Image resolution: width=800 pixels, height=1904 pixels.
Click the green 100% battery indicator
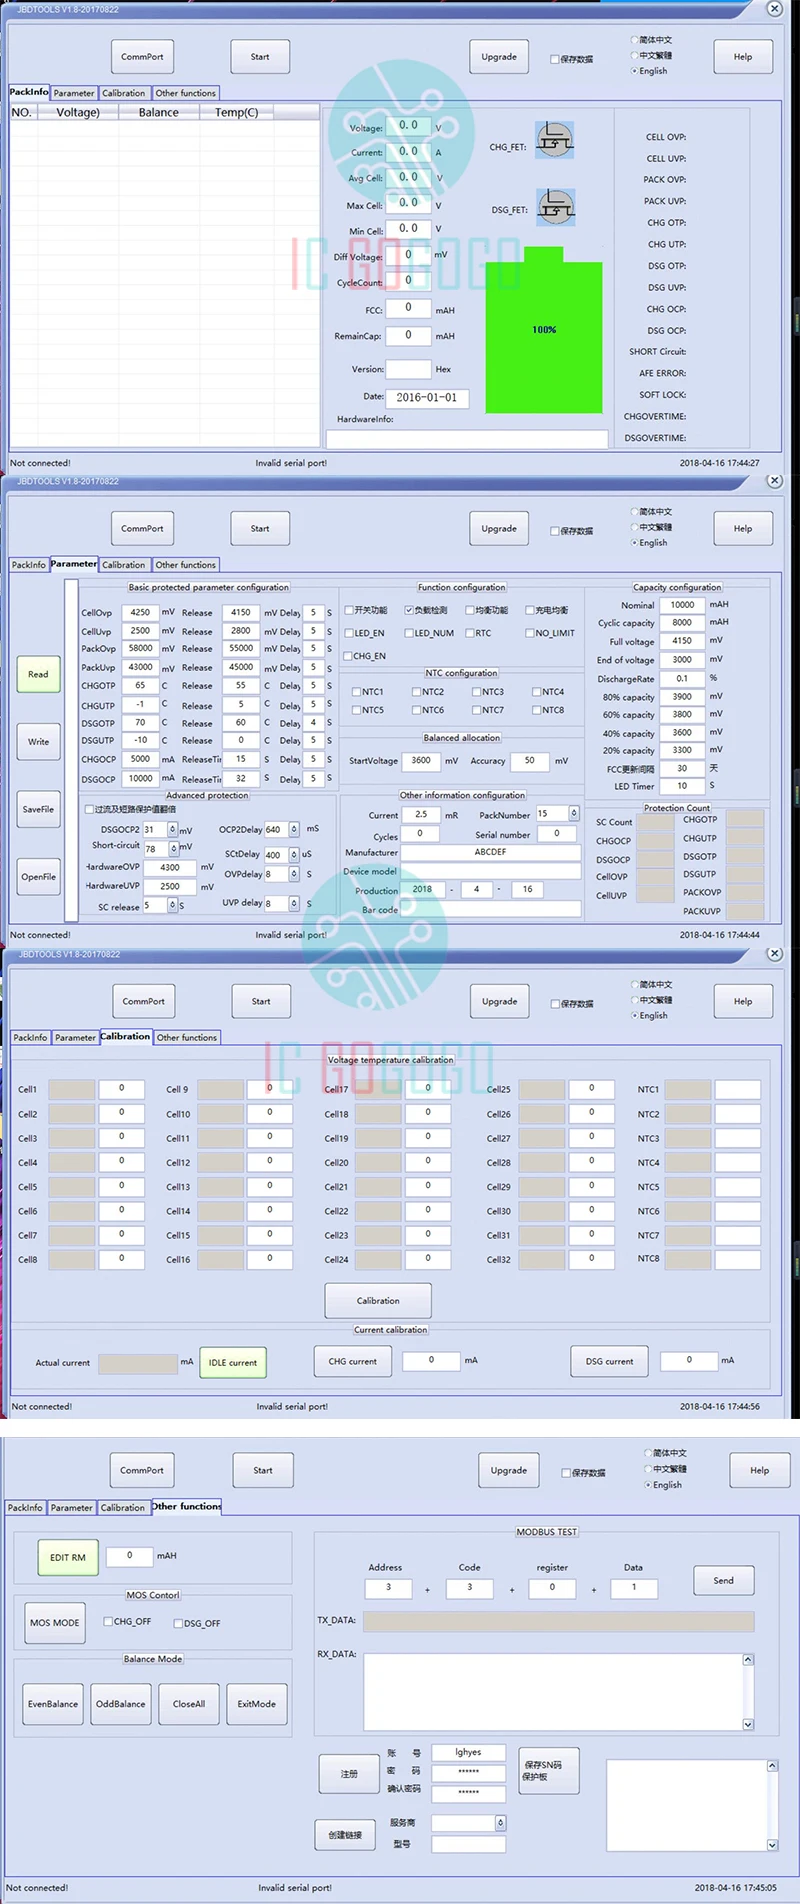(544, 329)
